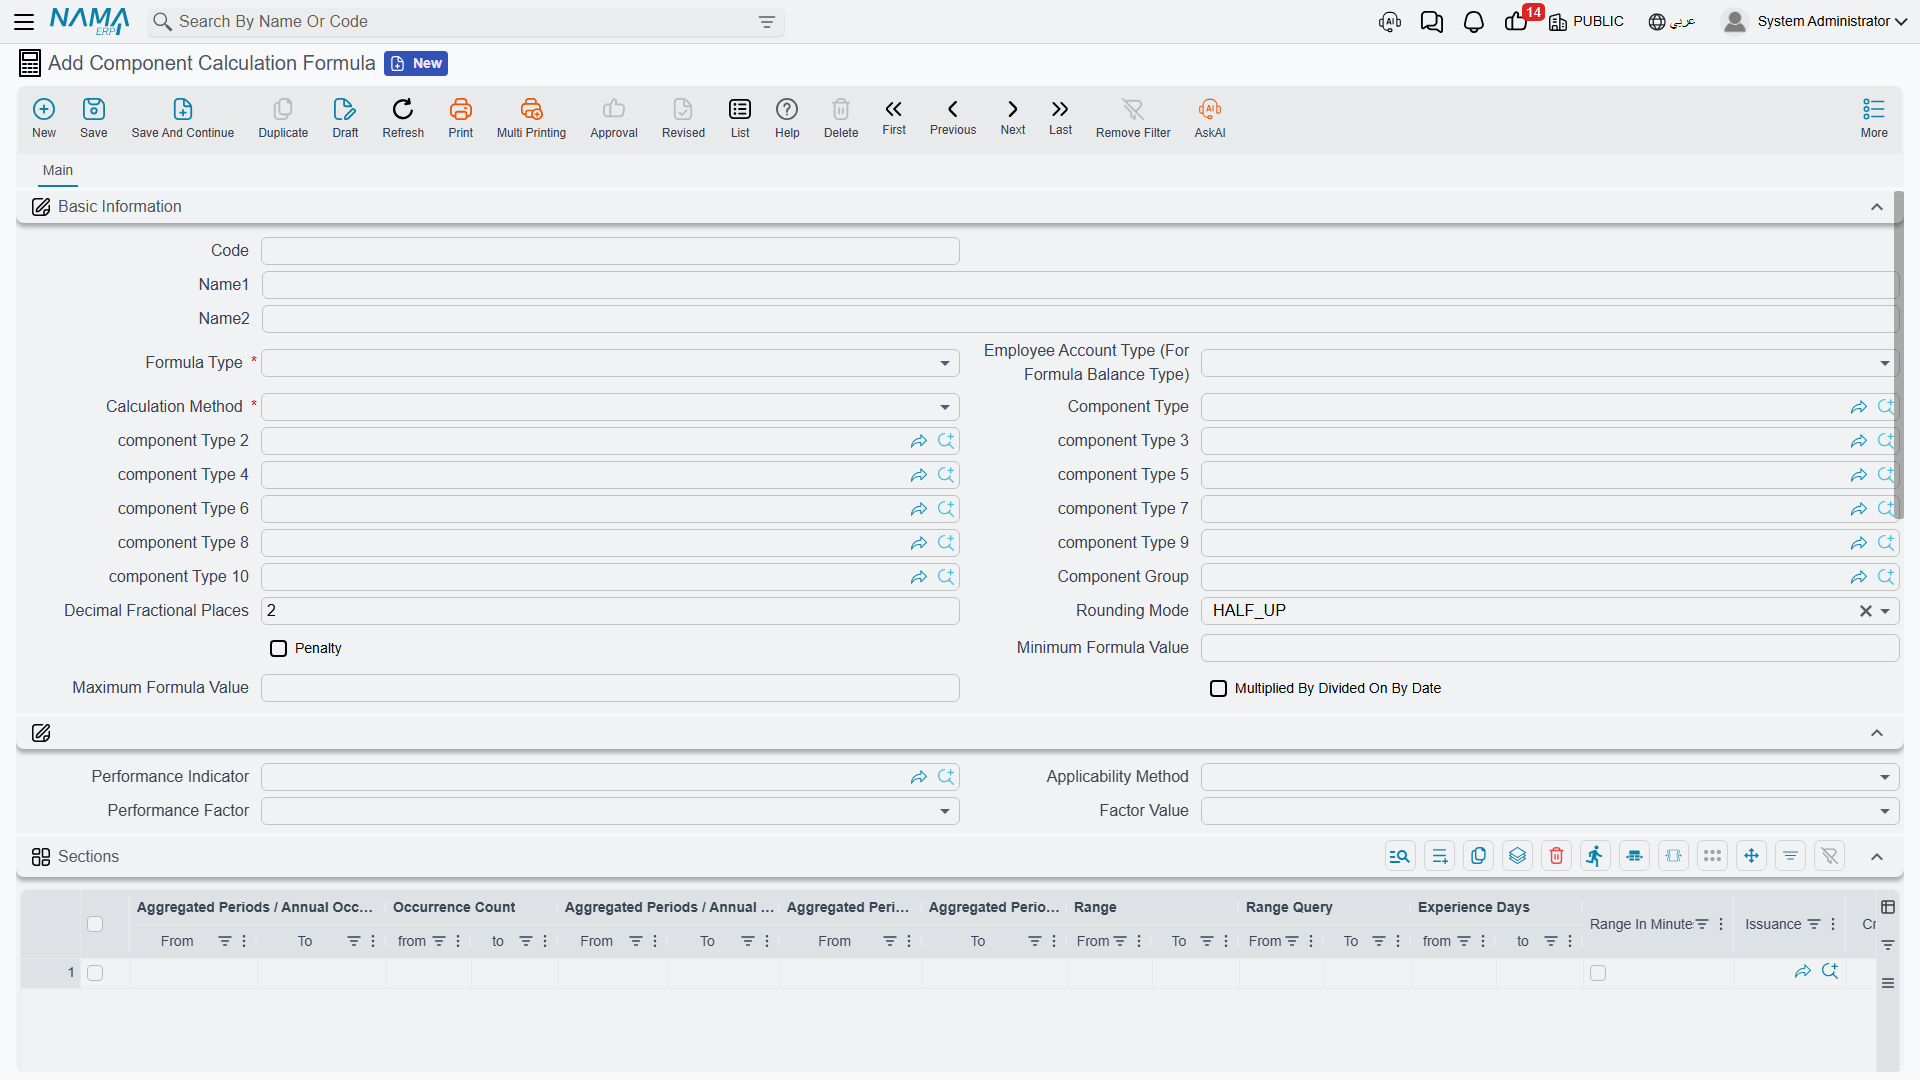Open the Rounding Mode dropdown arrow
Screen dimensions: 1920x1080
coord(1885,611)
